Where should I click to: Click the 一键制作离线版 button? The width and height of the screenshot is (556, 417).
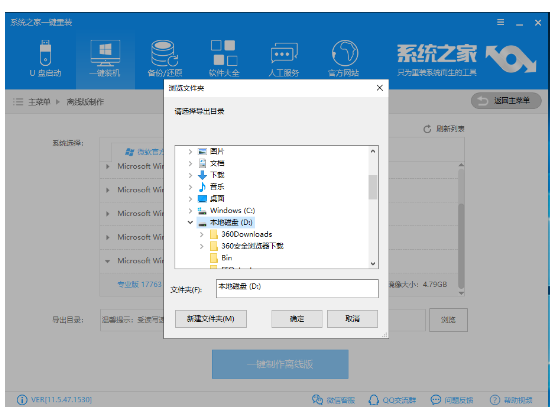pyautogui.click(x=280, y=364)
